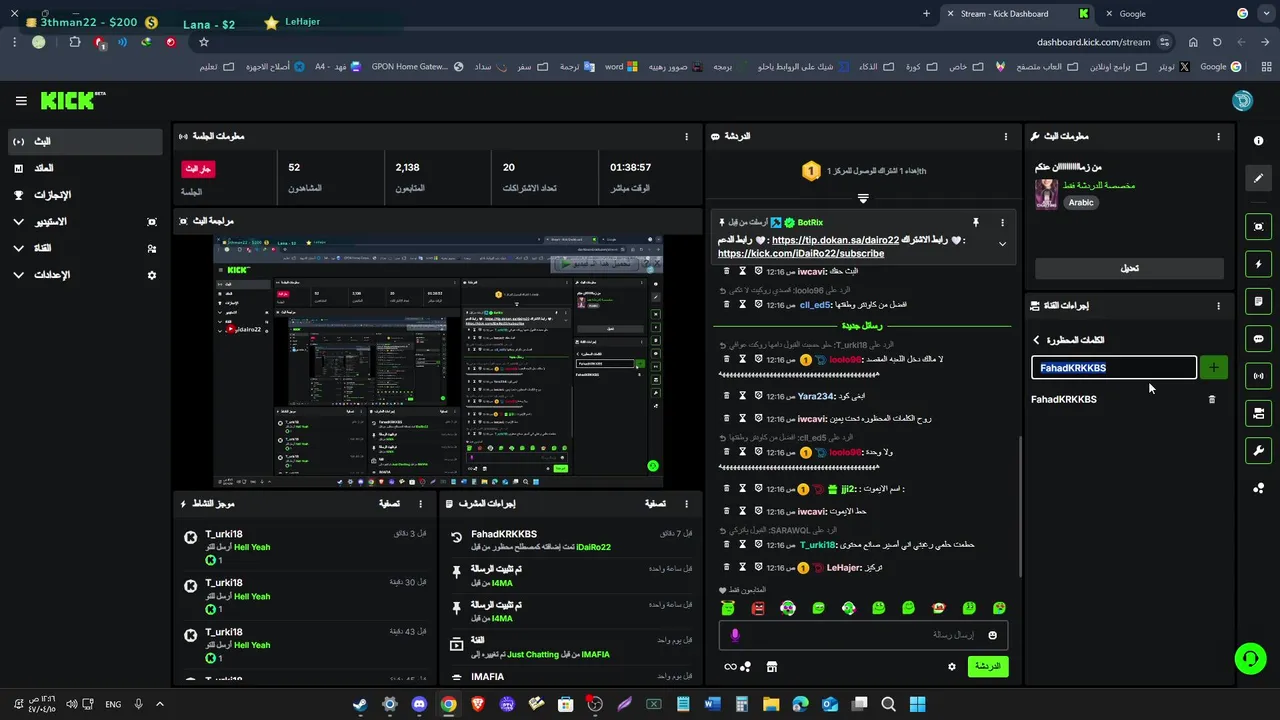Image resolution: width=1280 pixels, height=720 pixels.
Task: Open the chat shop storefront icon
Action: pyautogui.click(x=771, y=667)
